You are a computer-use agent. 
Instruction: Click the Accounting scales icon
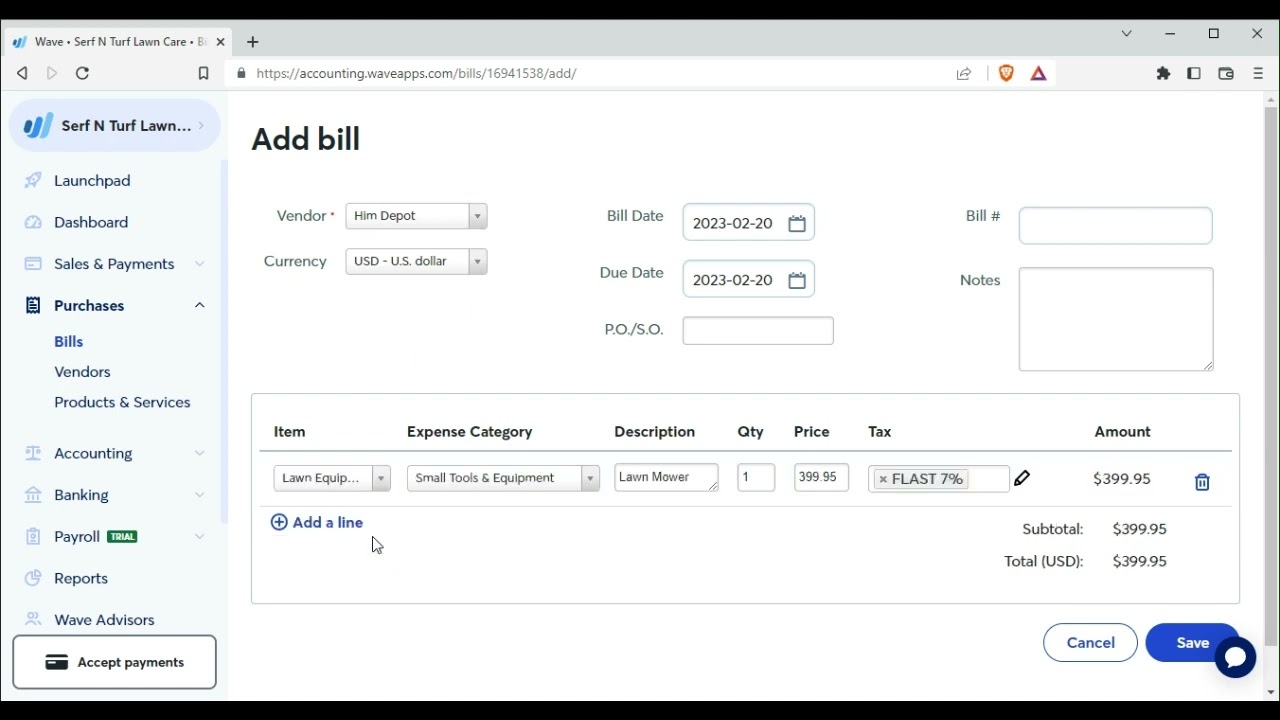point(33,453)
